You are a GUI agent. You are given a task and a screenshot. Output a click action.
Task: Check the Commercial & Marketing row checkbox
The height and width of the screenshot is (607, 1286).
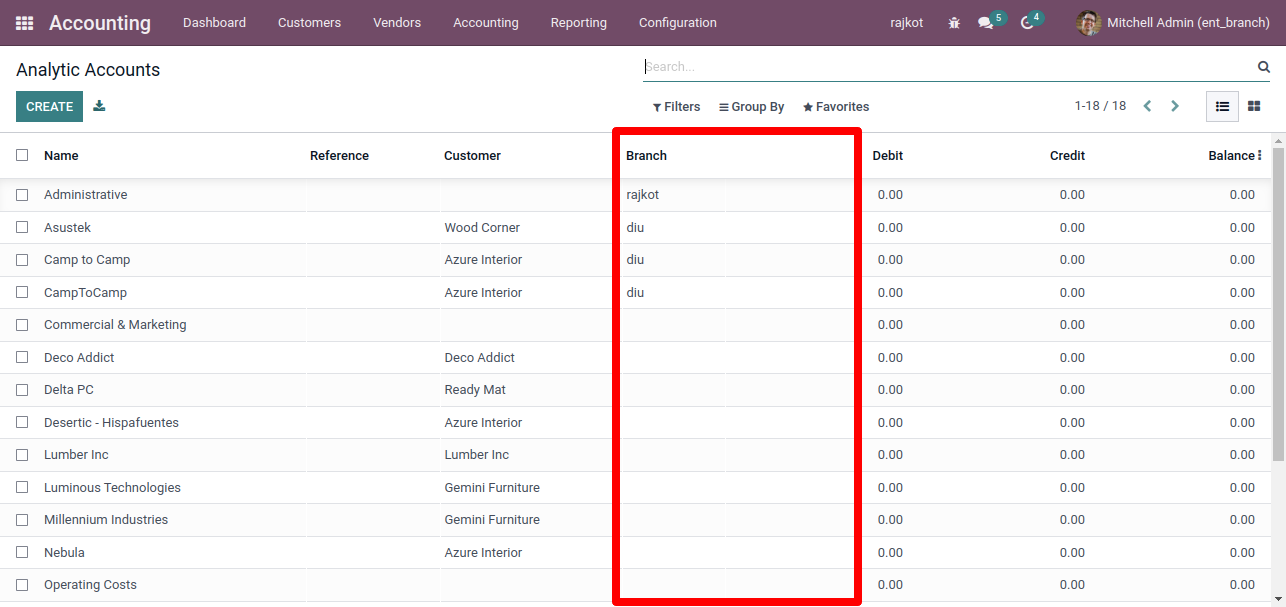[x=22, y=325]
